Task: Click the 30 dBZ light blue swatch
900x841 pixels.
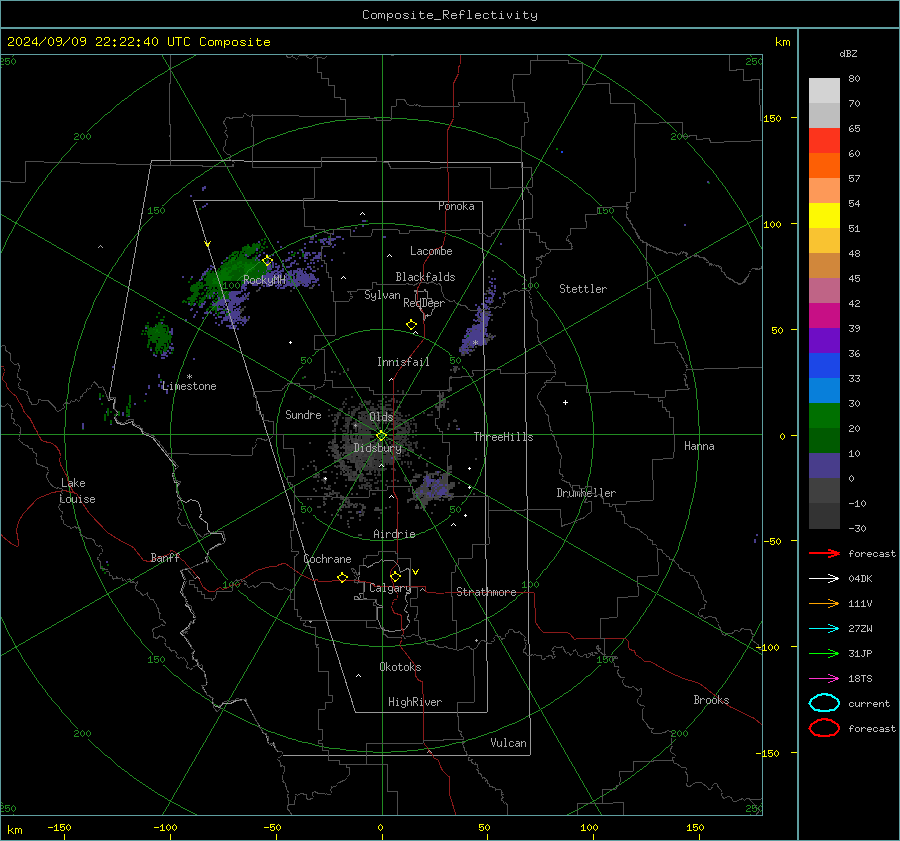Action: coord(824,390)
